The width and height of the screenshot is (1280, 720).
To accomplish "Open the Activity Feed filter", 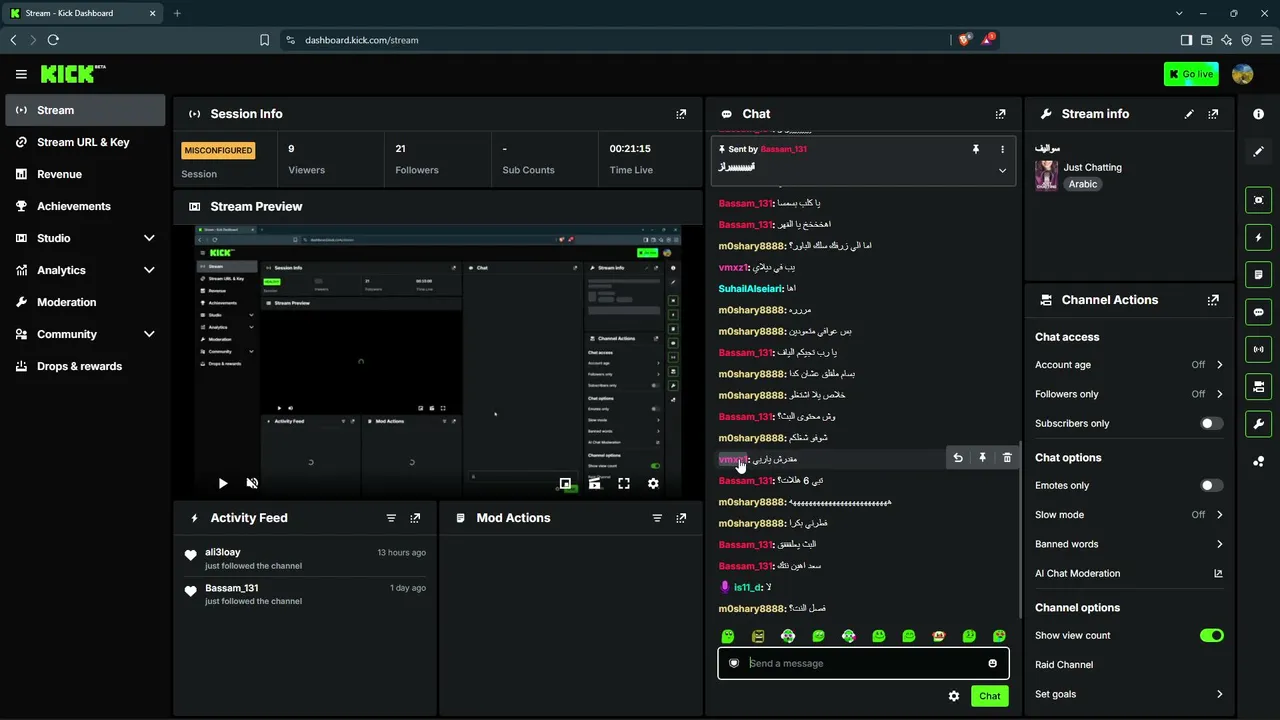I will (x=391, y=518).
